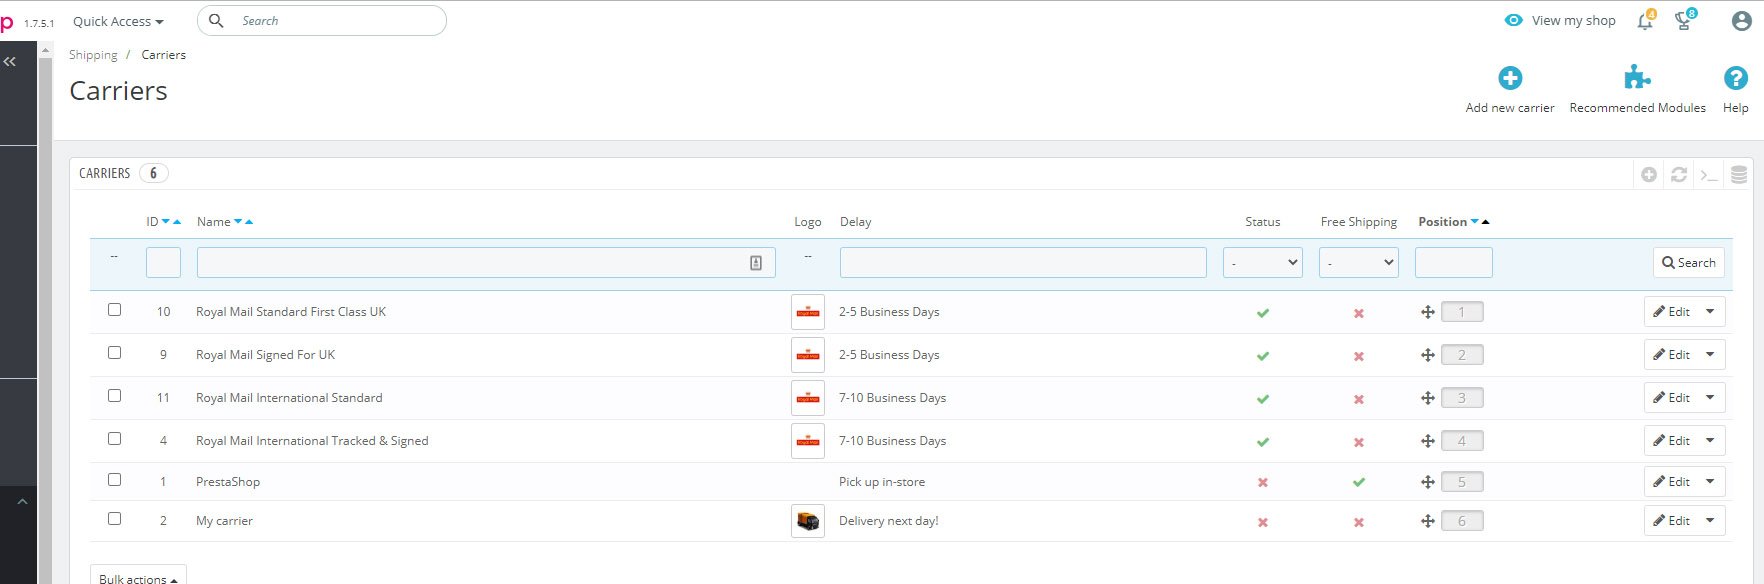
Task: Click Royal Mail International Standard logo
Action: 808,398
